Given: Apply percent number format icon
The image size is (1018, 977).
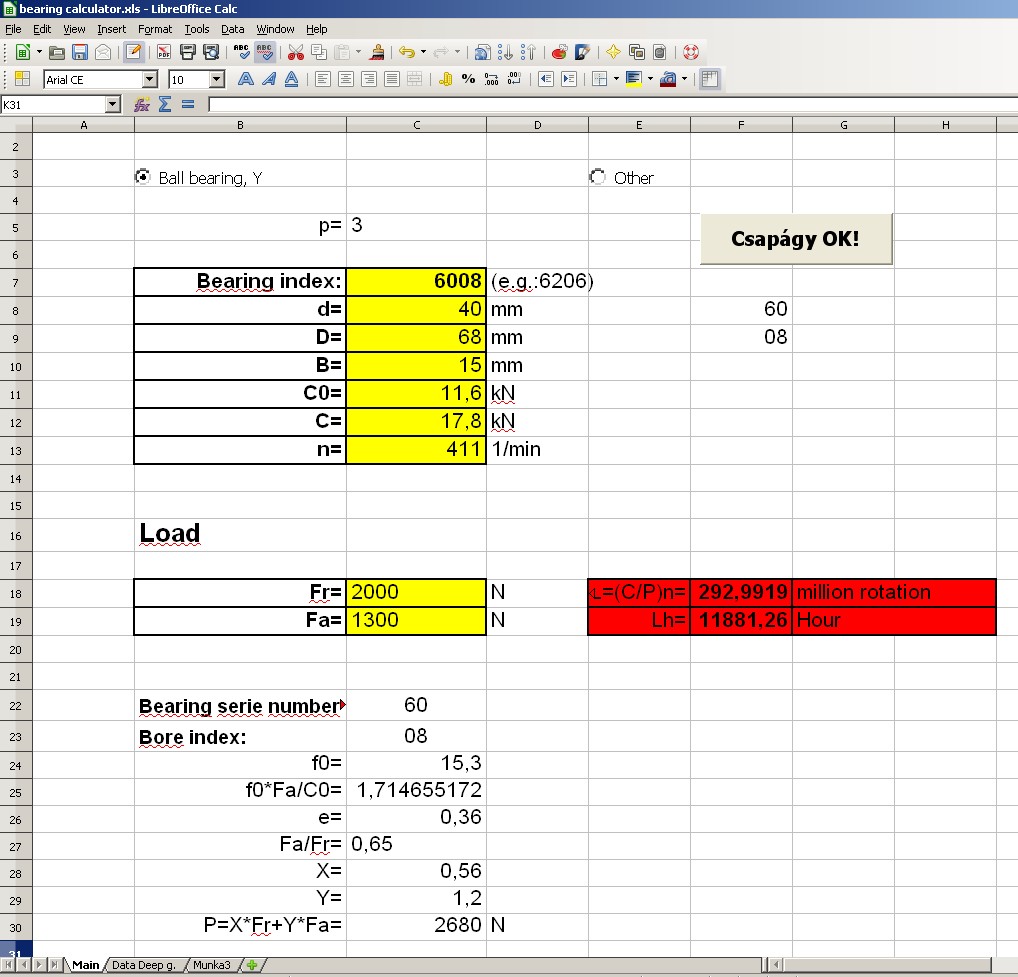Looking at the screenshot, I should [x=468, y=79].
